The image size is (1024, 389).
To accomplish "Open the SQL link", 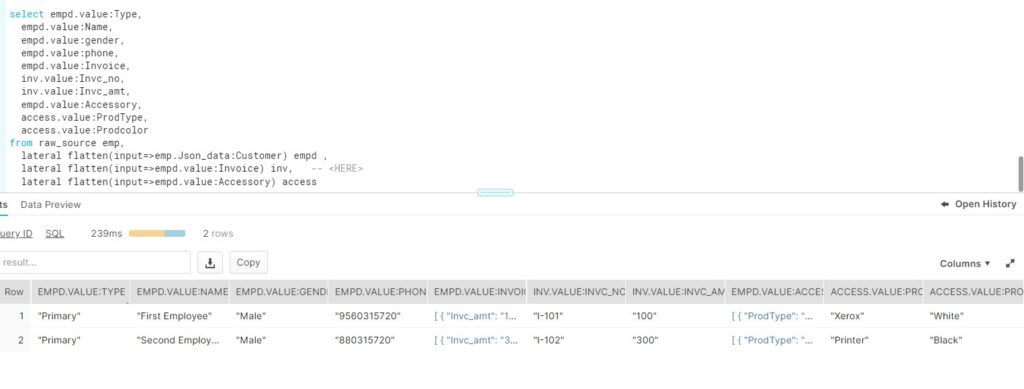I will point(55,233).
